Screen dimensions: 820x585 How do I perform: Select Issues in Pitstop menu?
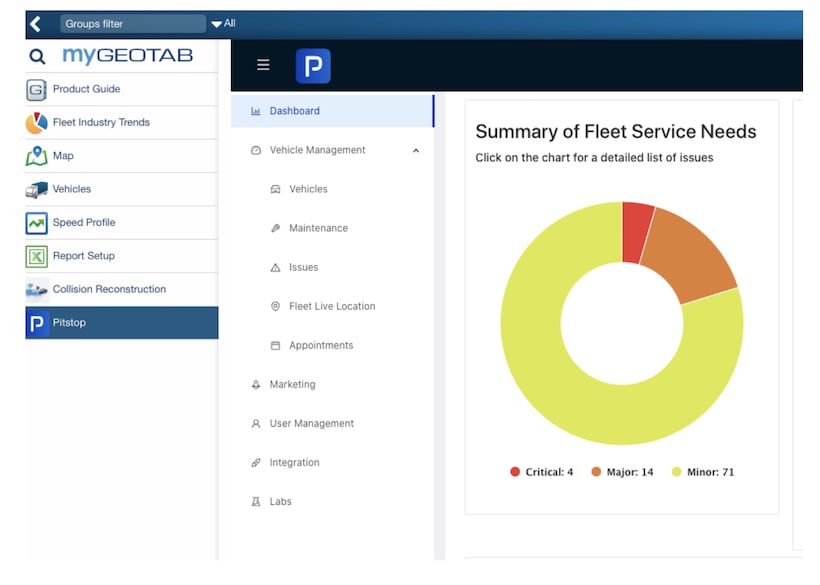point(303,267)
